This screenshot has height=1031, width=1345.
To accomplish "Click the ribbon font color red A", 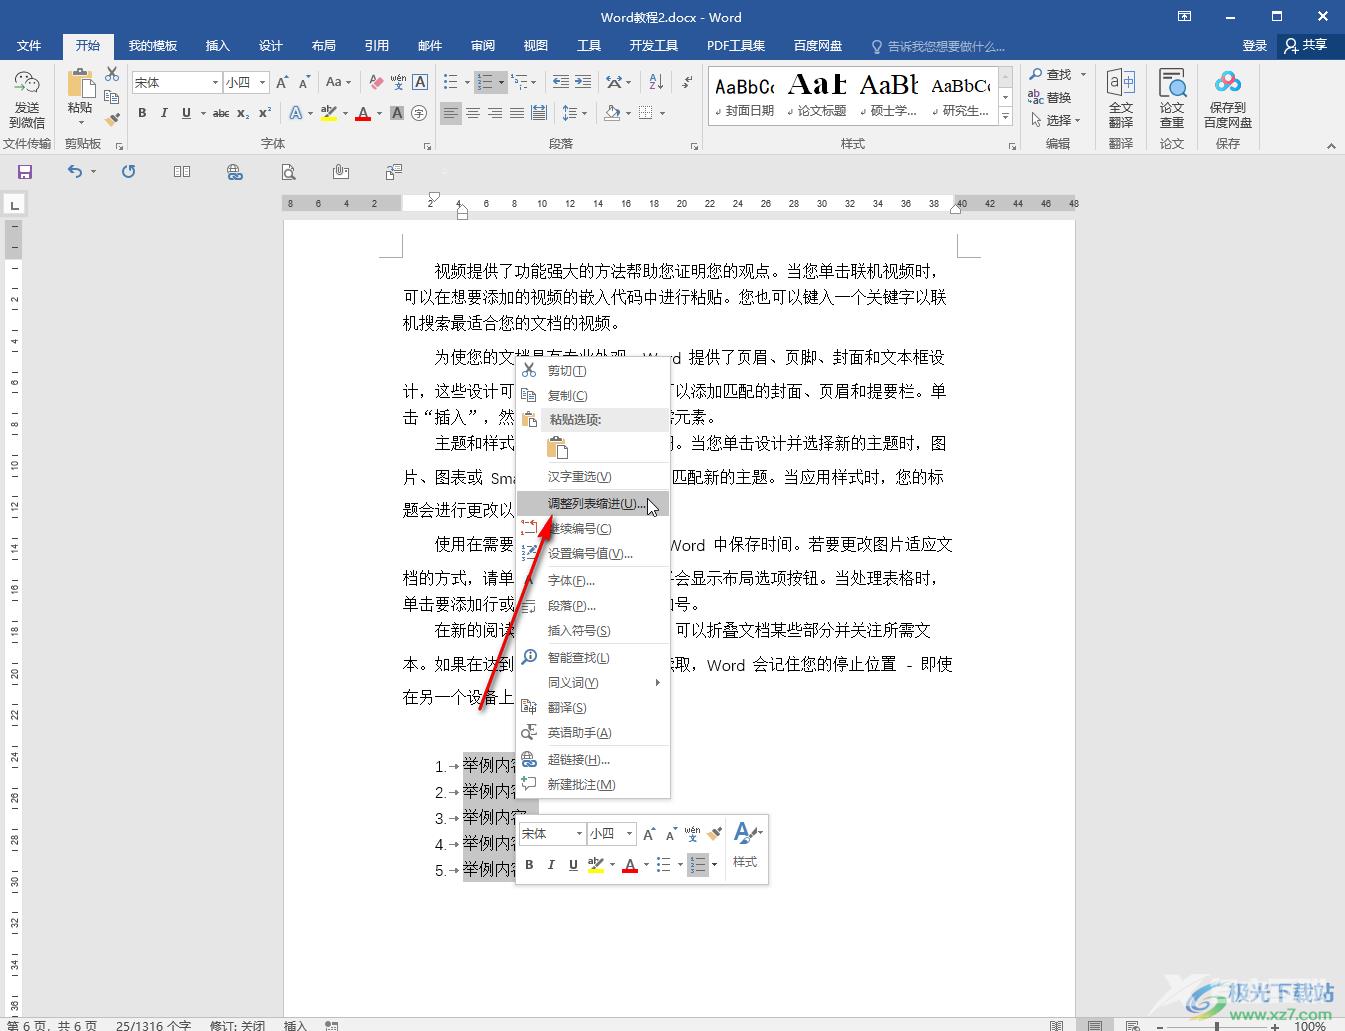I will point(363,113).
